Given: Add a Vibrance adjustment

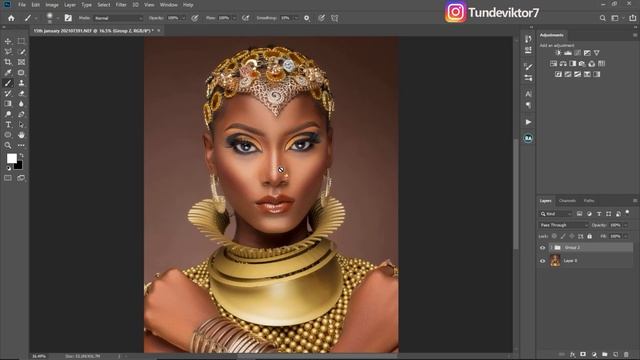Looking at the screenshot, I should tap(597, 53).
